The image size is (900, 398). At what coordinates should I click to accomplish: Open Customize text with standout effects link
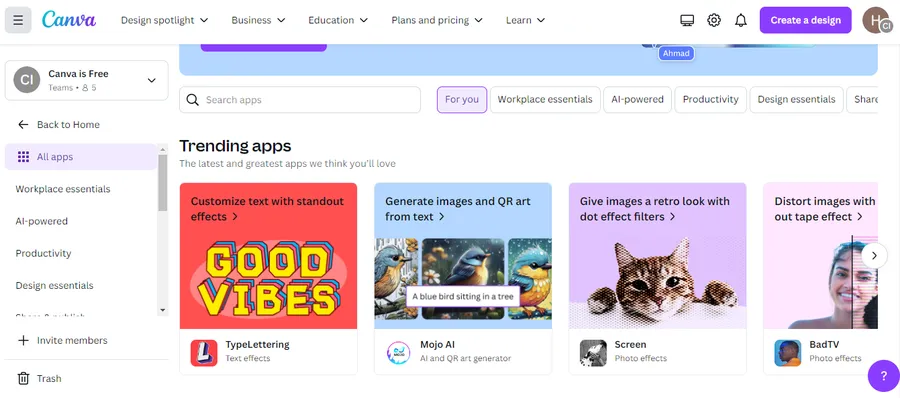(267, 209)
